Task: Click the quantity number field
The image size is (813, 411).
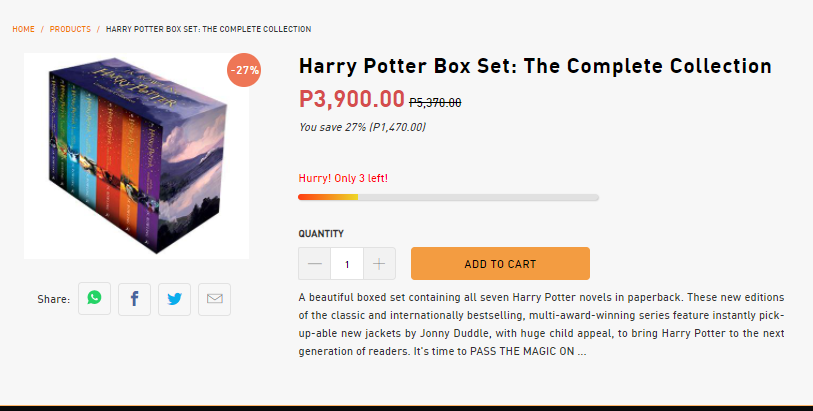Action: coord(347,264)
